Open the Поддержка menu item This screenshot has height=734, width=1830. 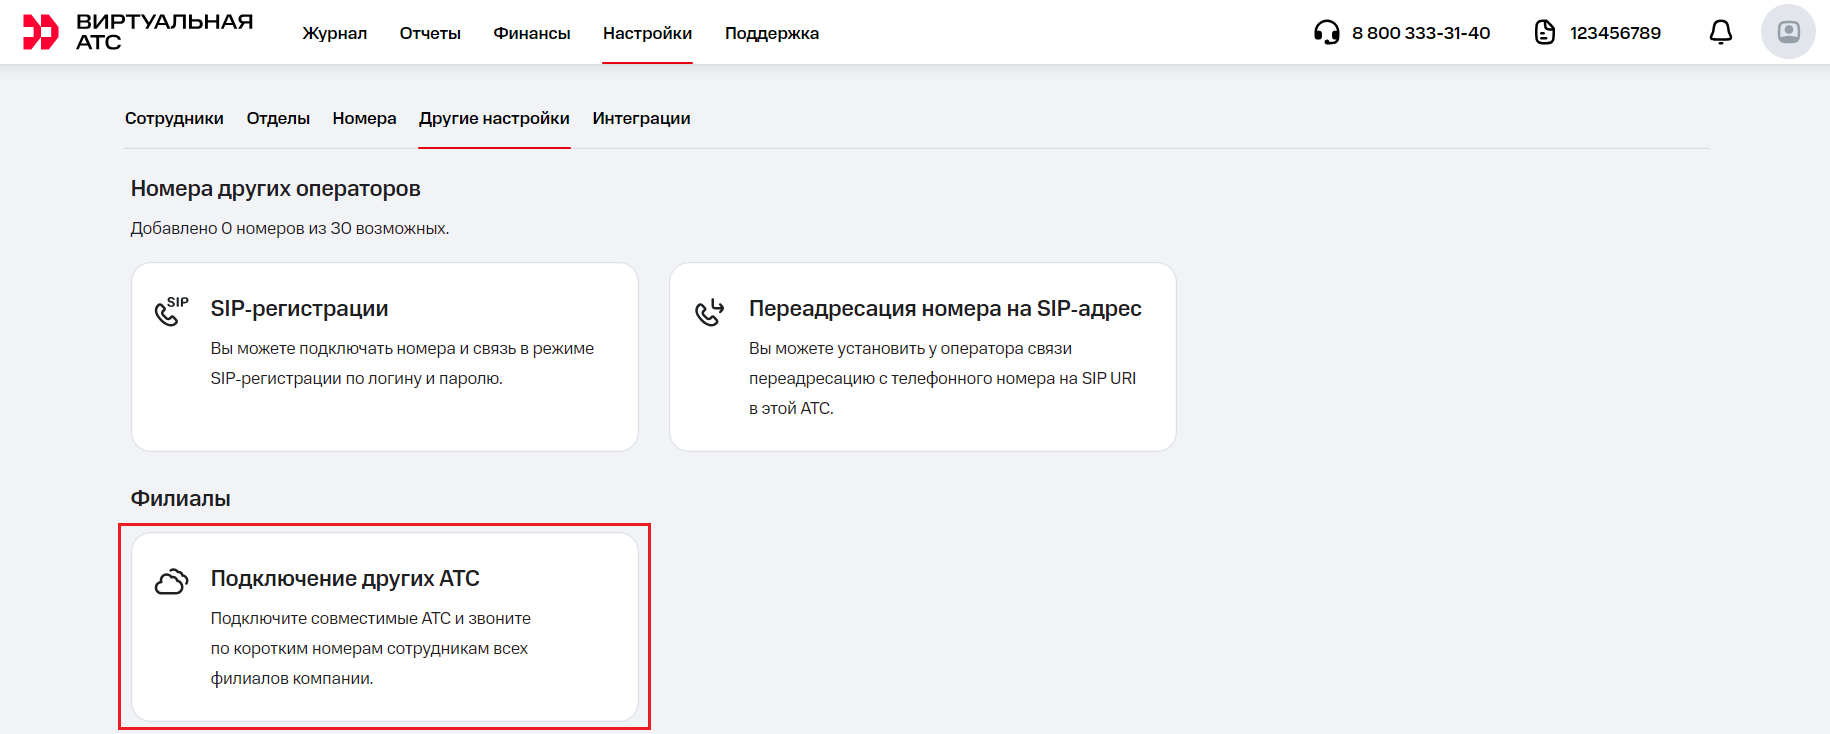click(x=771, y=33)
